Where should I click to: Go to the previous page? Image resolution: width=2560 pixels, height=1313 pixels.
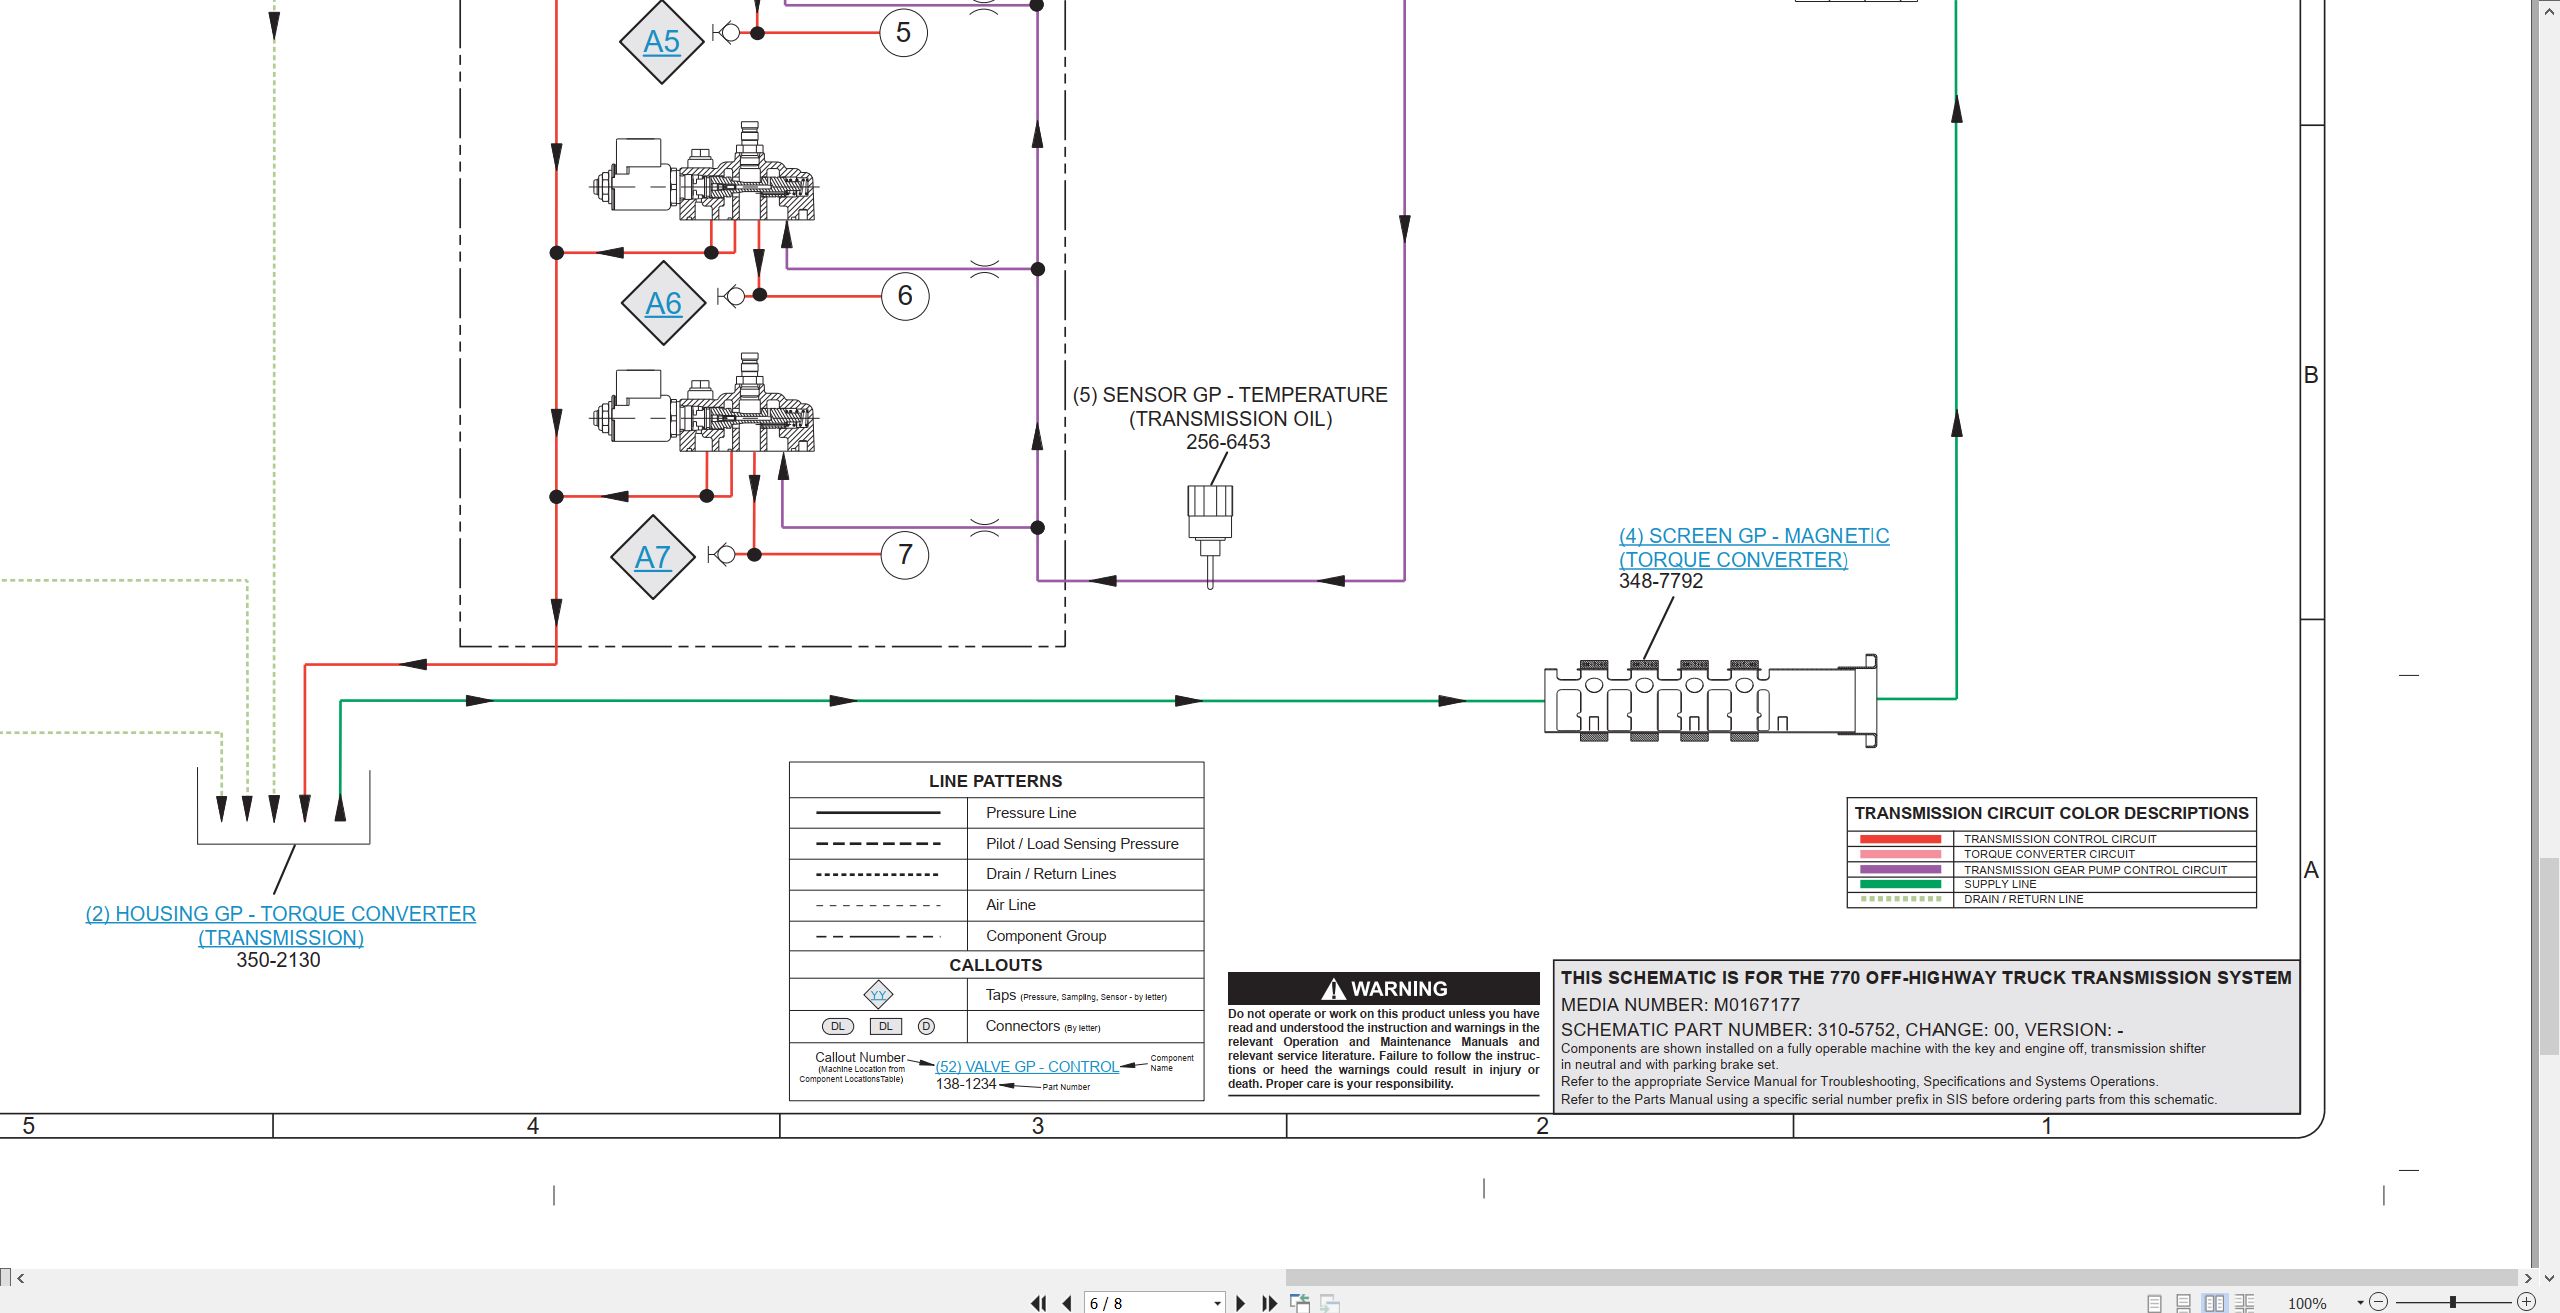tap(1067, 1303)
